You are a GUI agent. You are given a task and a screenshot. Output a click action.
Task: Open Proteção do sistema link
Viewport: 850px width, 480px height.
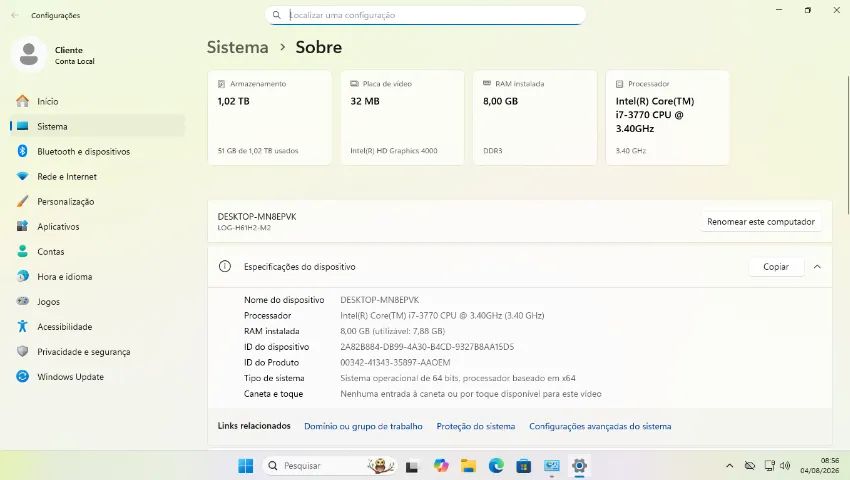(476, 426)
